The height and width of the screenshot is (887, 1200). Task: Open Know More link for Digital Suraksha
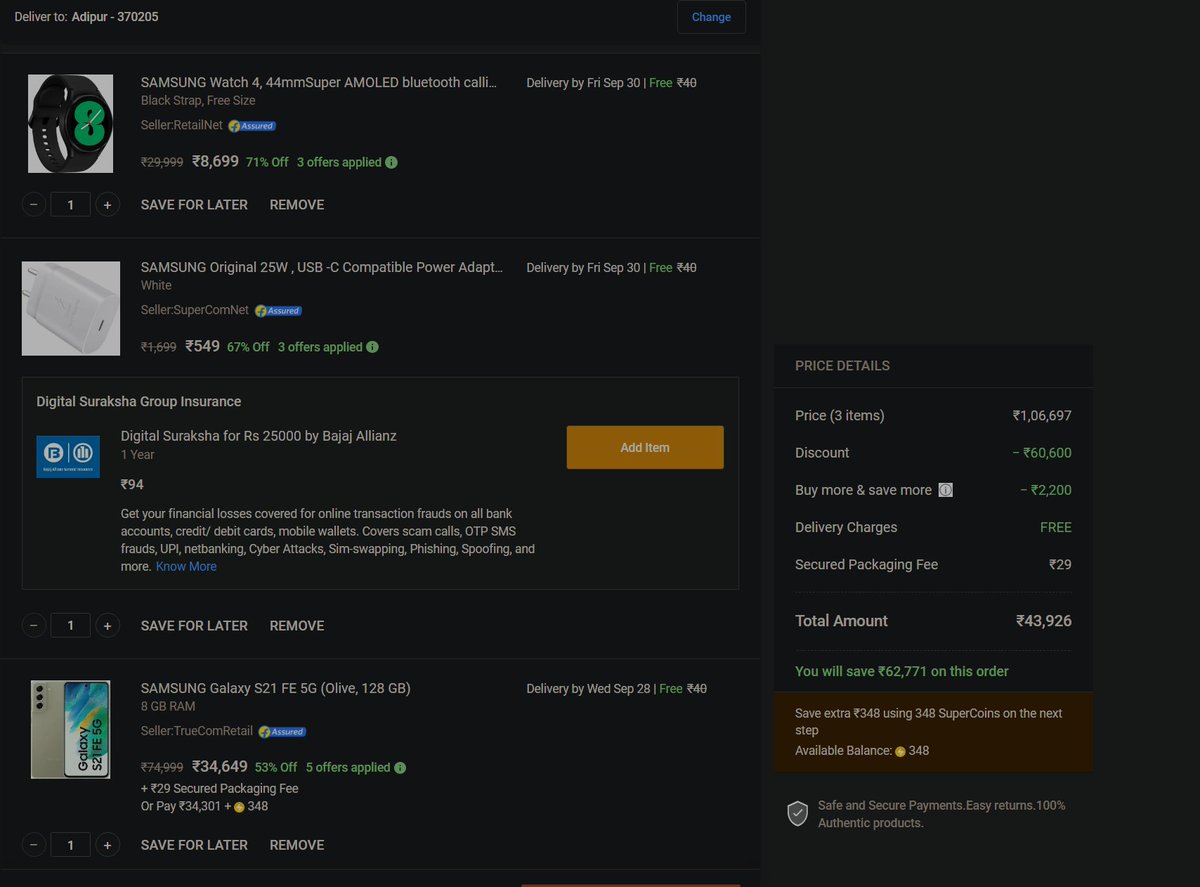pyautogui.click(x=186, y=567)
